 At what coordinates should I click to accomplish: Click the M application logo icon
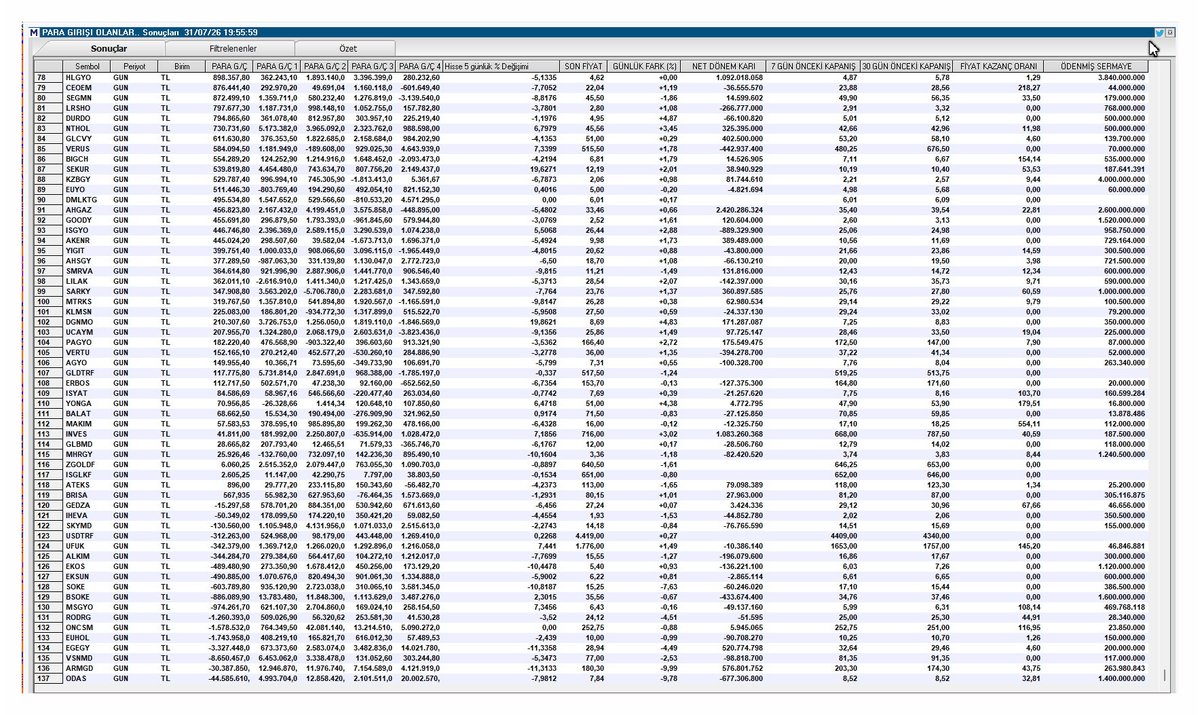pos(36,33)
